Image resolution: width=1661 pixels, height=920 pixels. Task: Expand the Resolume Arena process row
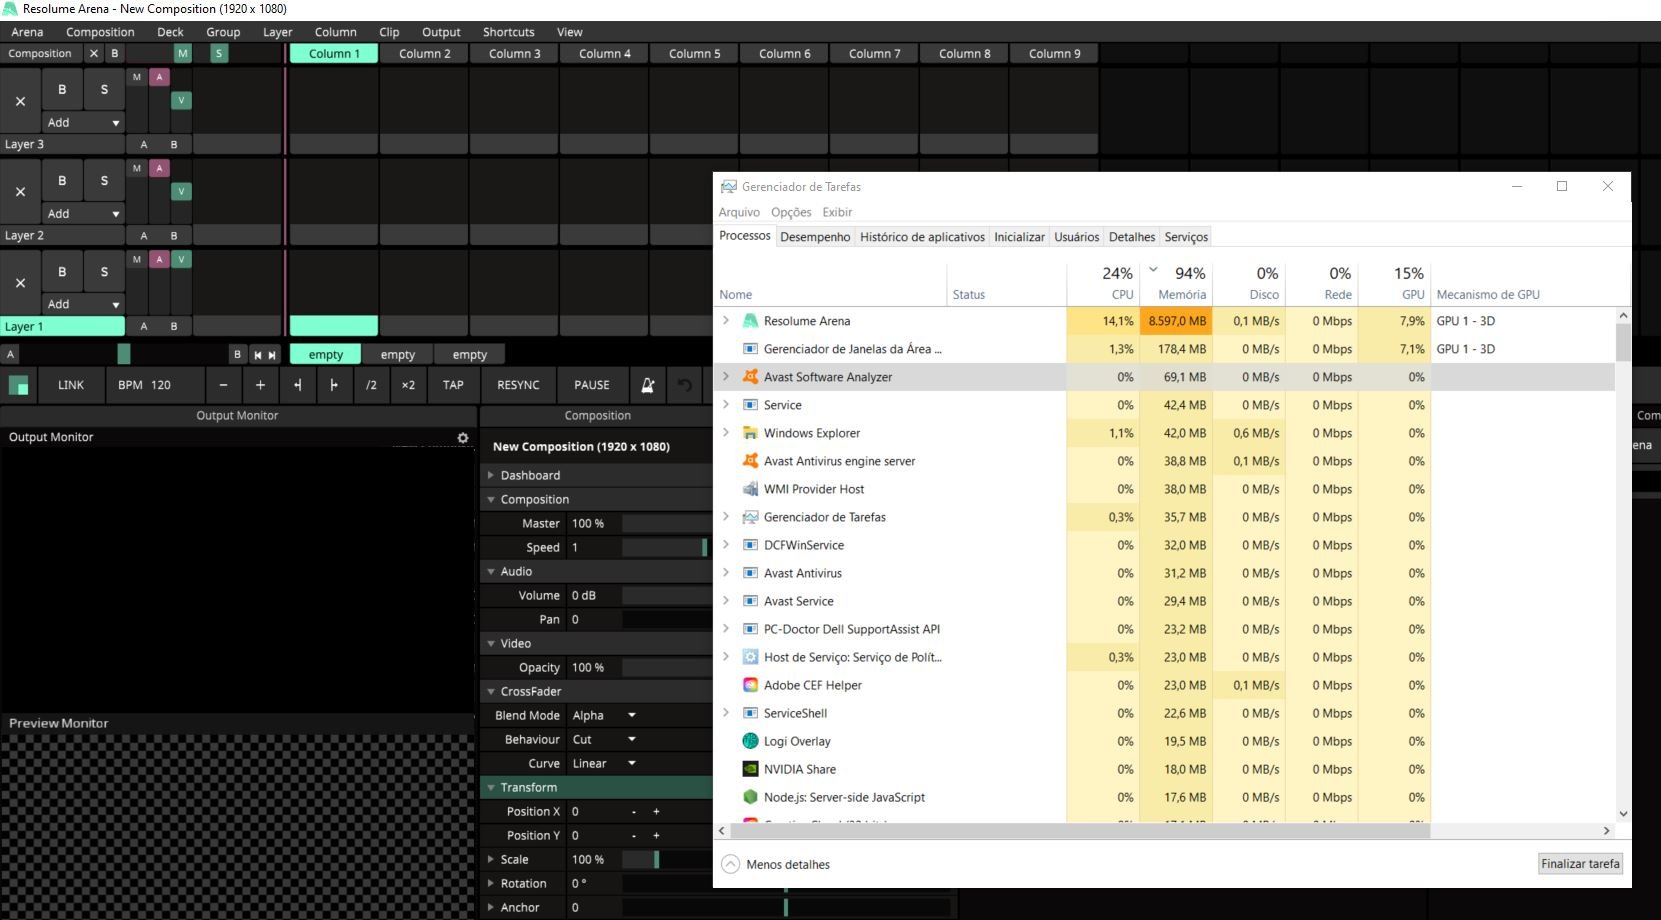[726, 321]
